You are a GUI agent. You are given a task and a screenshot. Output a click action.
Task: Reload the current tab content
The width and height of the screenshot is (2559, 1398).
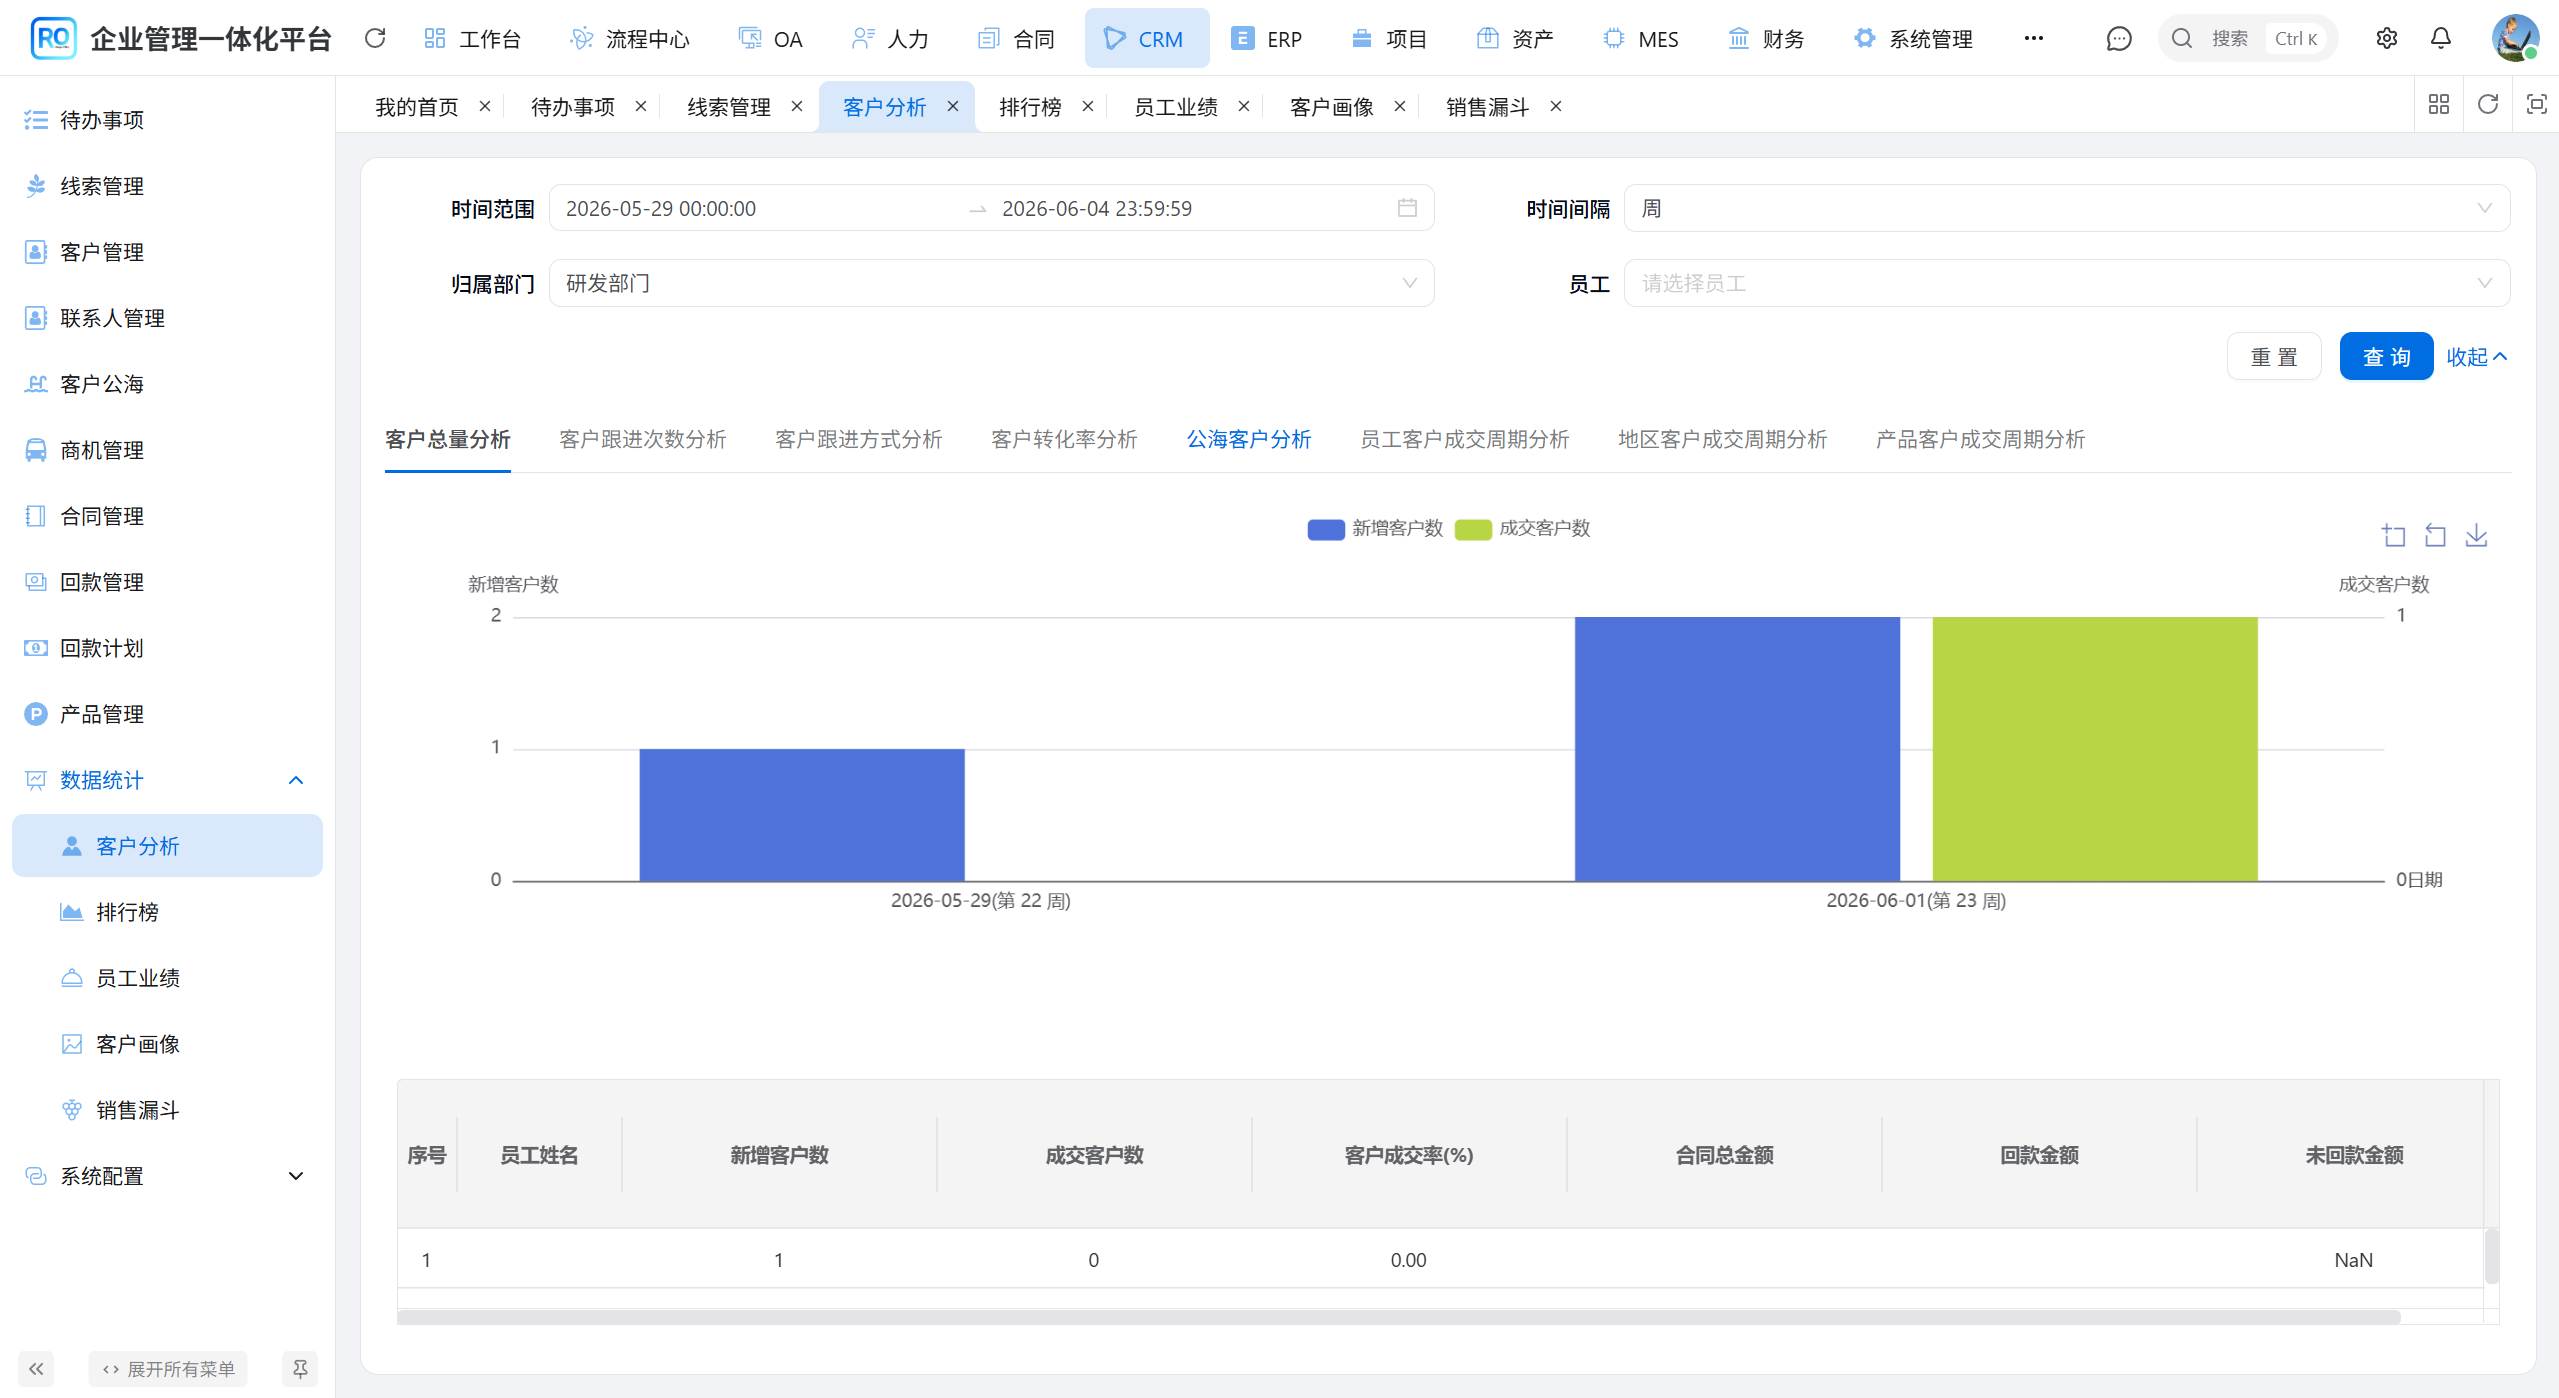[x=2488, y=104]
